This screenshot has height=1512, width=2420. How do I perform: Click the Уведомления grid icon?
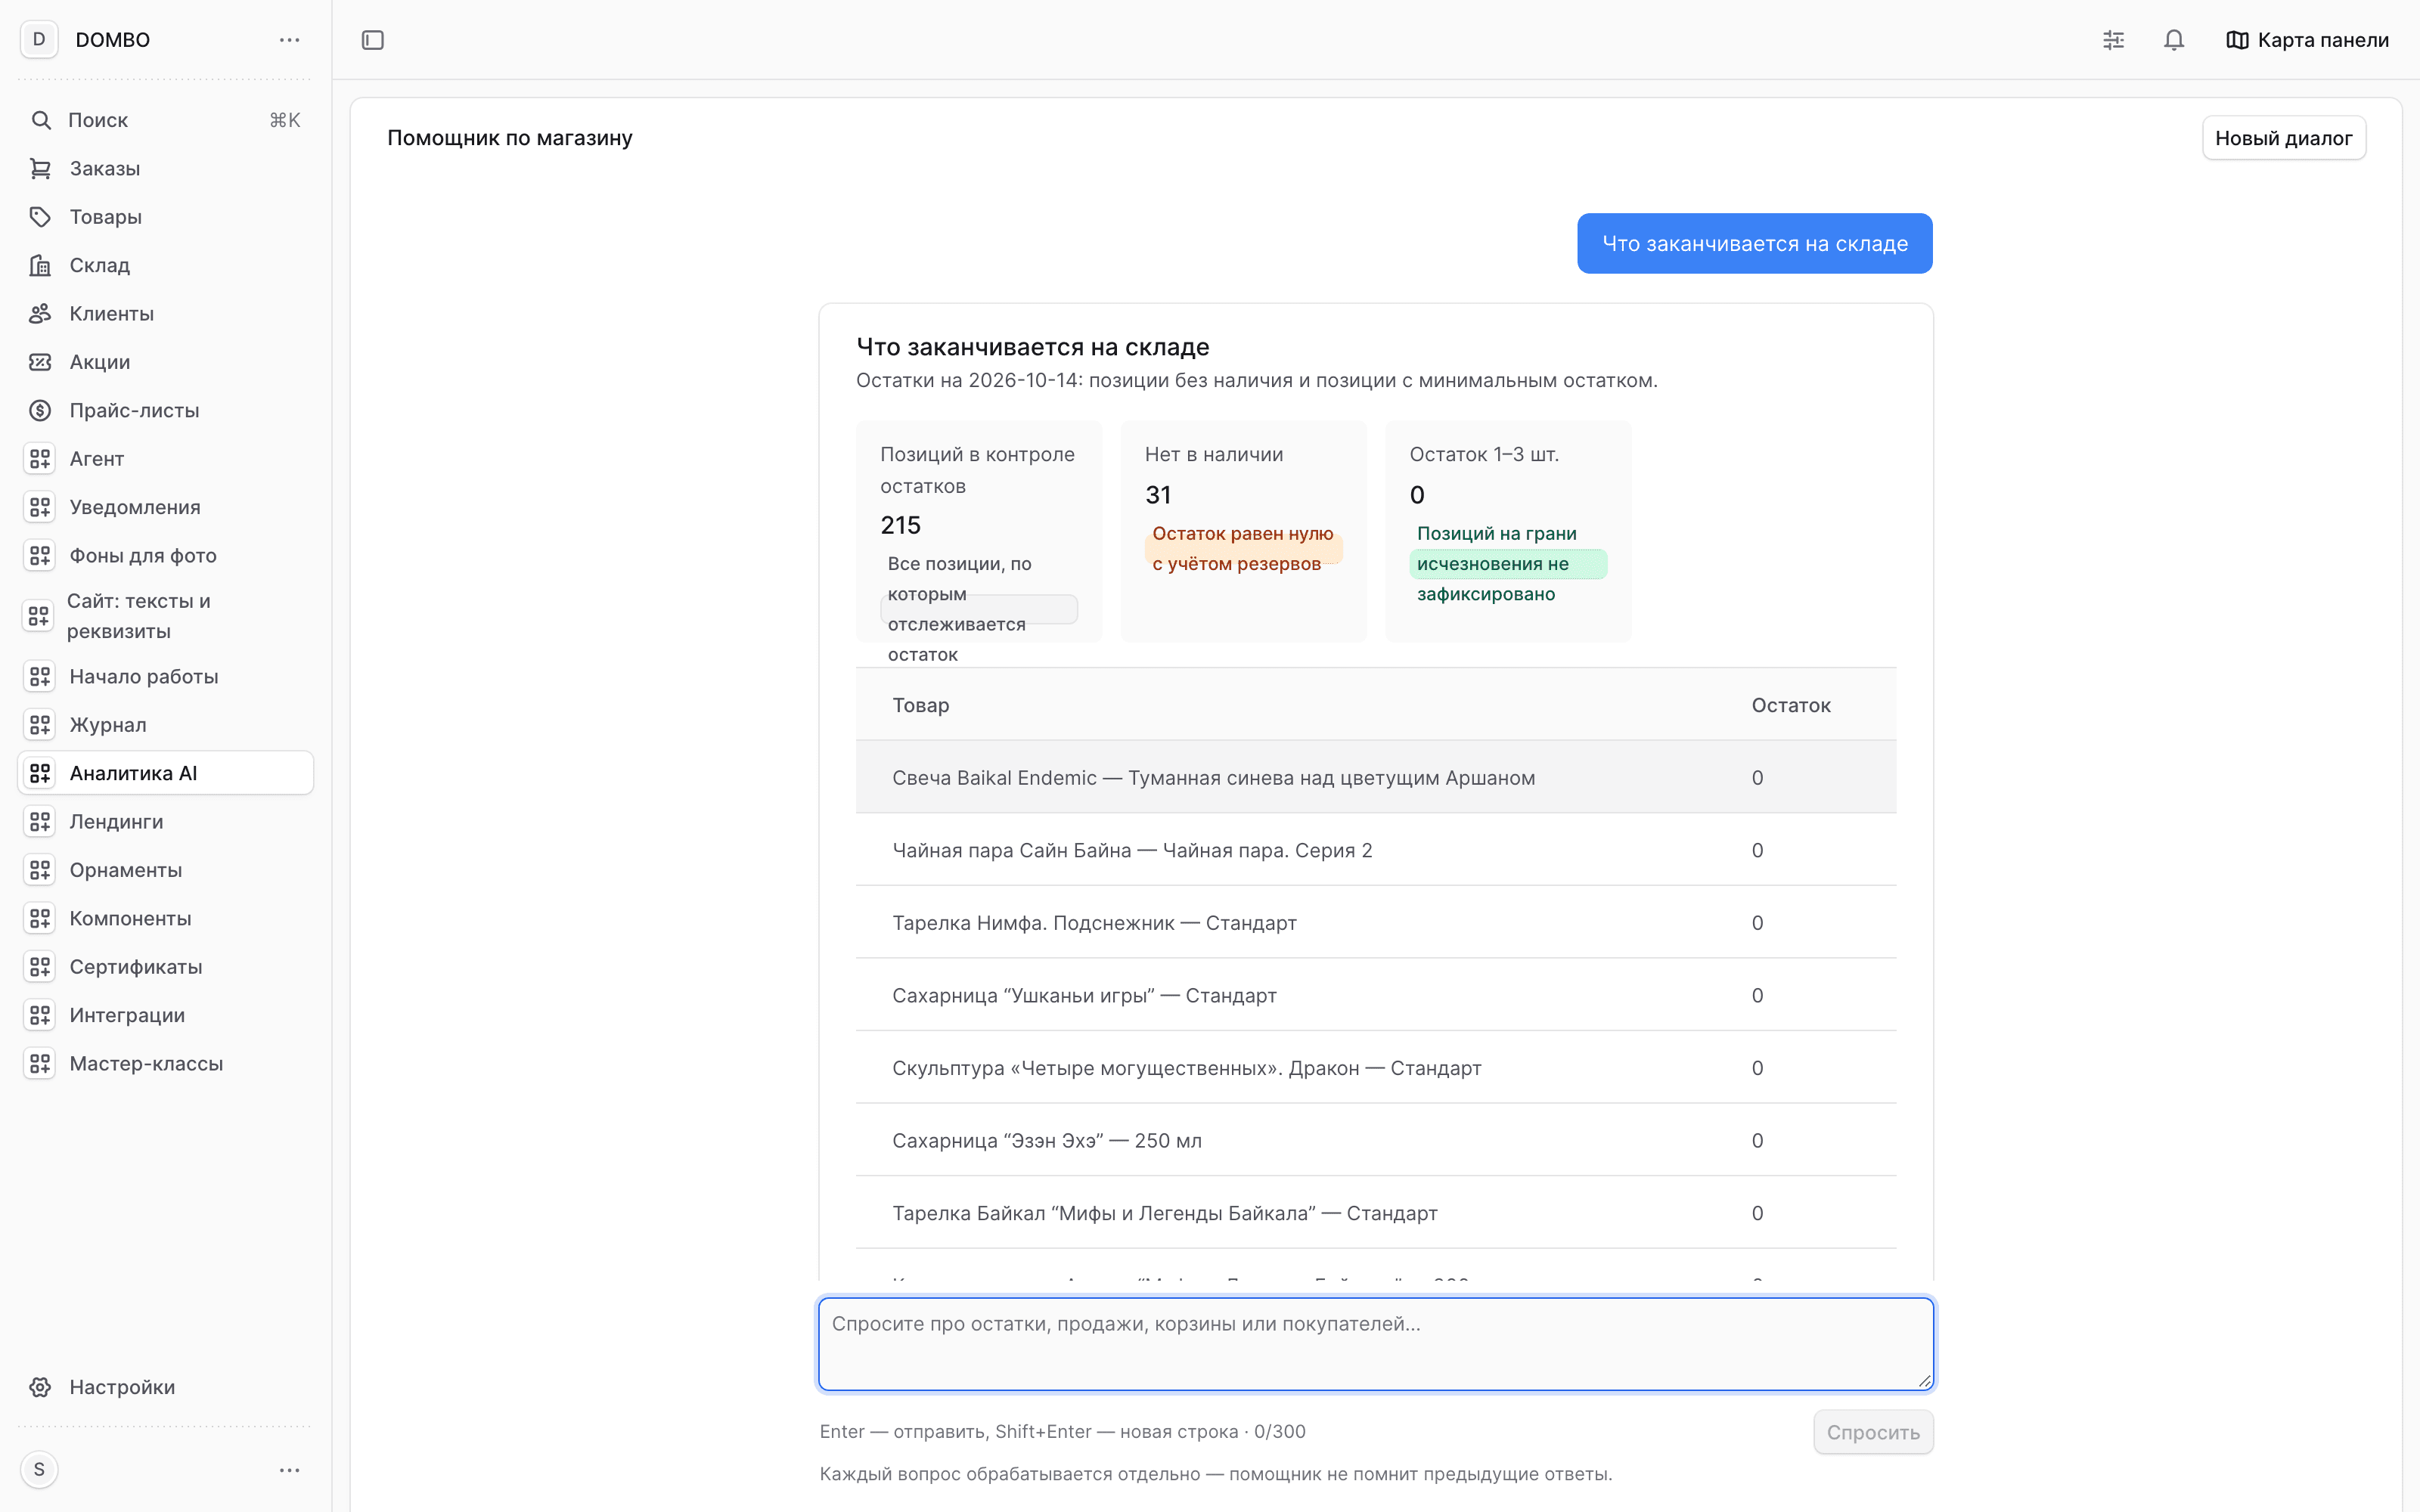point(40,507)
